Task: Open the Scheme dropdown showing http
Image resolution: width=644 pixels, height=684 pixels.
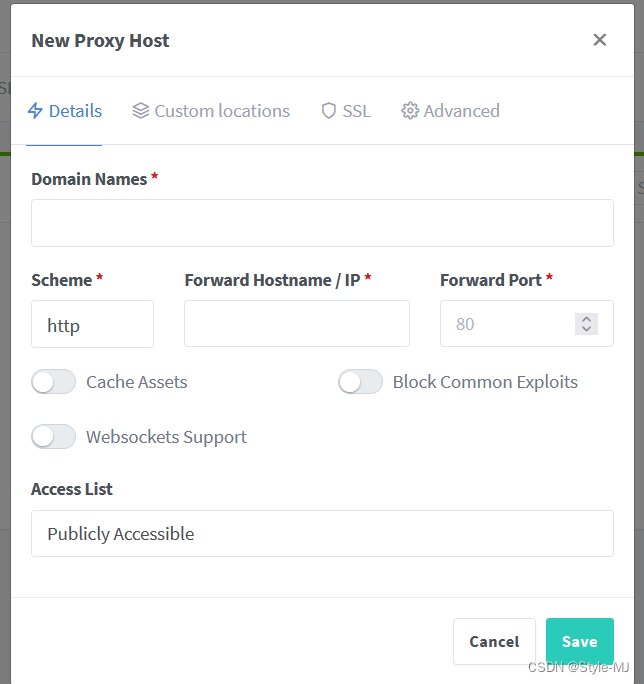Action: 92,324
